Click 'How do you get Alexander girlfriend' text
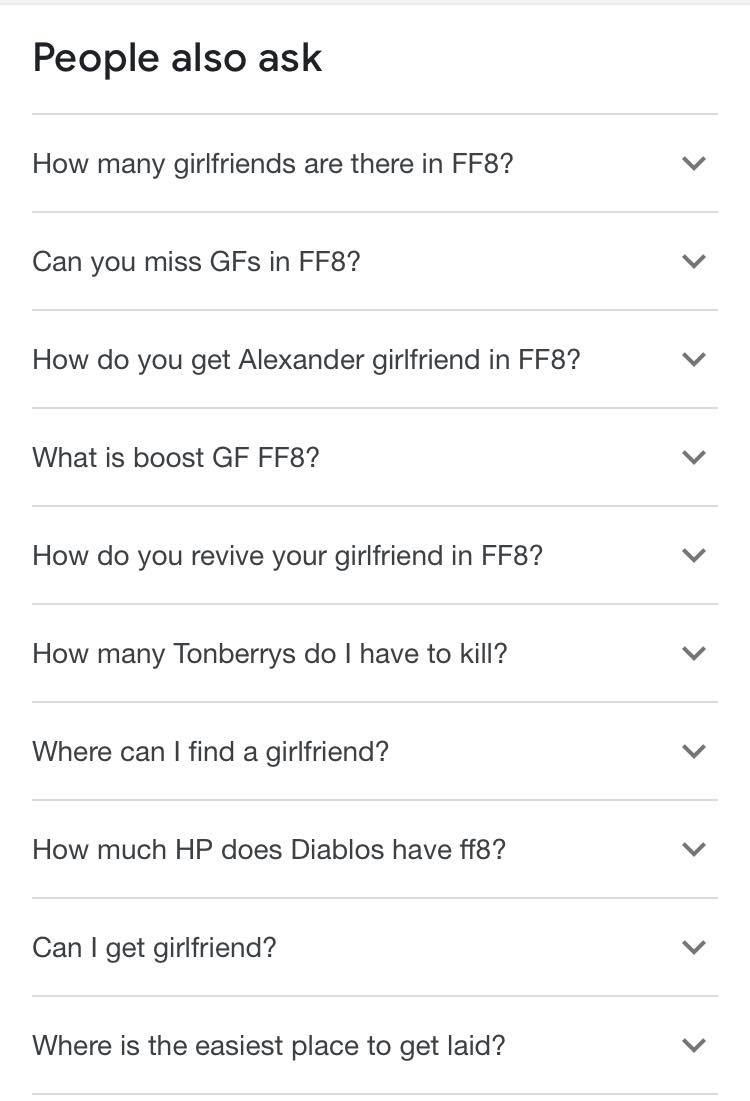The image size is (750, 1101). tap(306, 359)
